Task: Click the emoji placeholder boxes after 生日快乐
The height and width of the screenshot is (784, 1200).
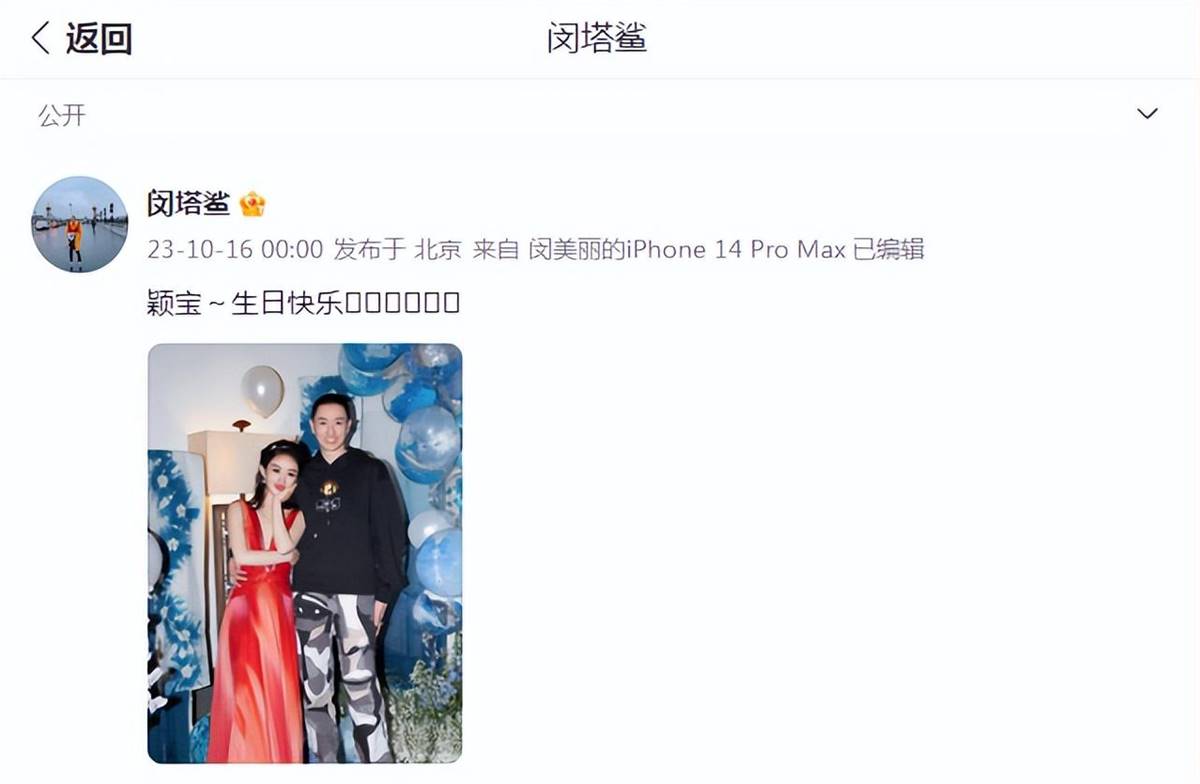Action: point(402,303)
